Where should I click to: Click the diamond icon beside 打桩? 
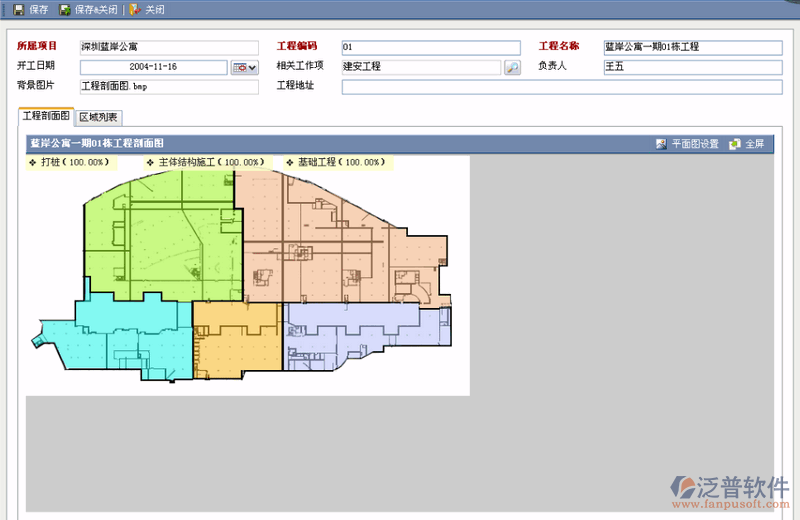click(x=33, y=163)
